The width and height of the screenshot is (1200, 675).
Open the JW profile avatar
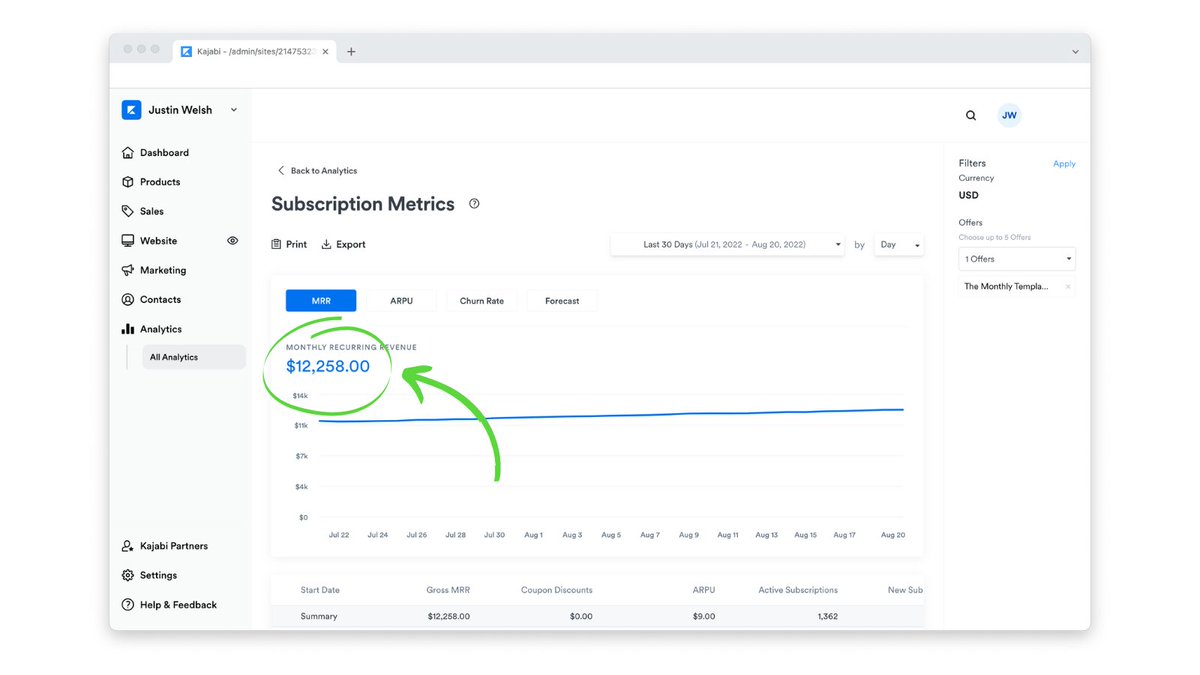pos(1009,115)
